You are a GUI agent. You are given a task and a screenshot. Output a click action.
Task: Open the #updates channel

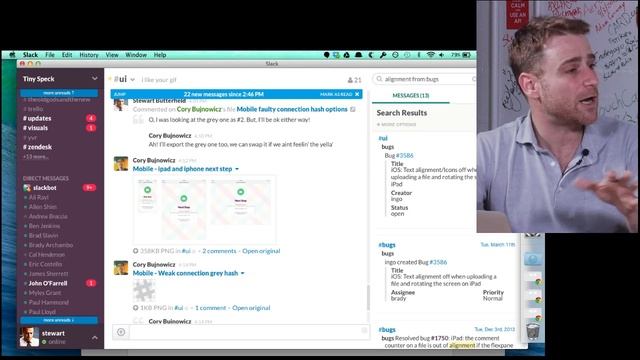click(x=37, y=118)
